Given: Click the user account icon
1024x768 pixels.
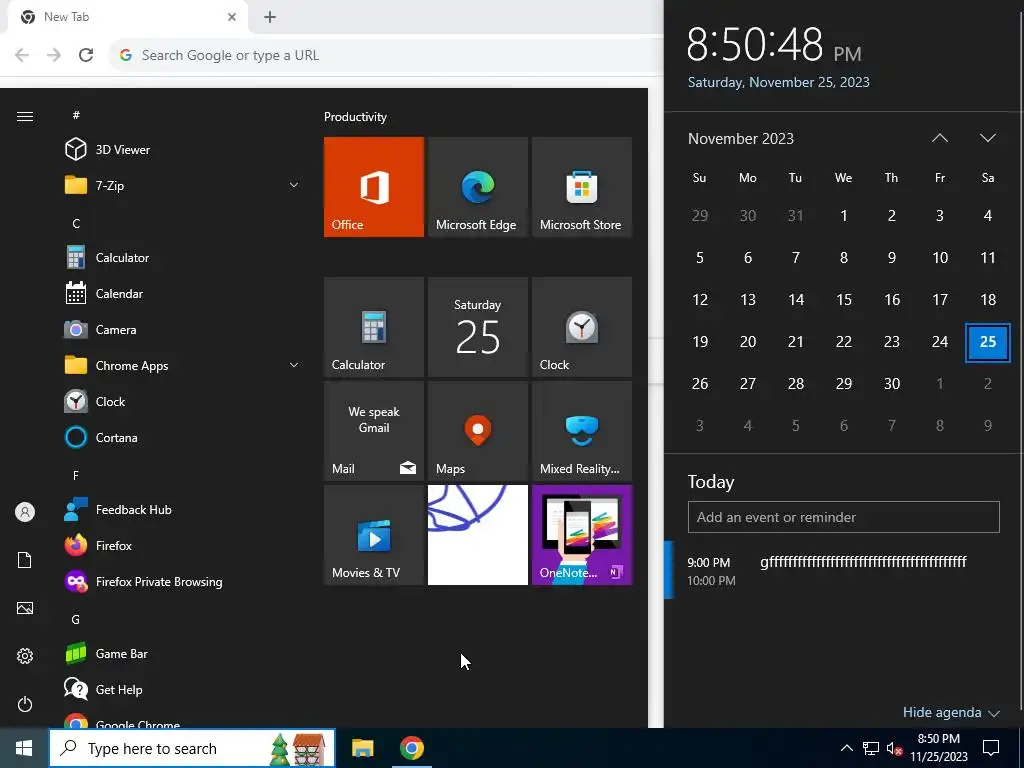Looking at the screenshot, I should [x=25, y=512].
